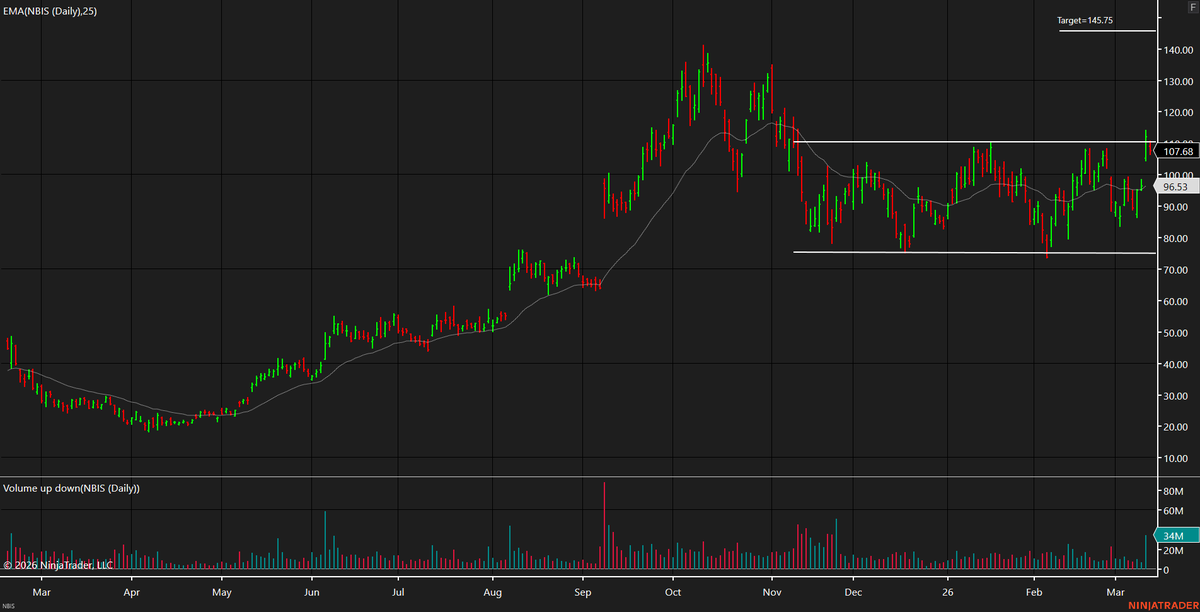Click the 10.00 price axis label
Image resolution: width=1200 pixels, height=612 pixels.
(x=1177, y=459)
